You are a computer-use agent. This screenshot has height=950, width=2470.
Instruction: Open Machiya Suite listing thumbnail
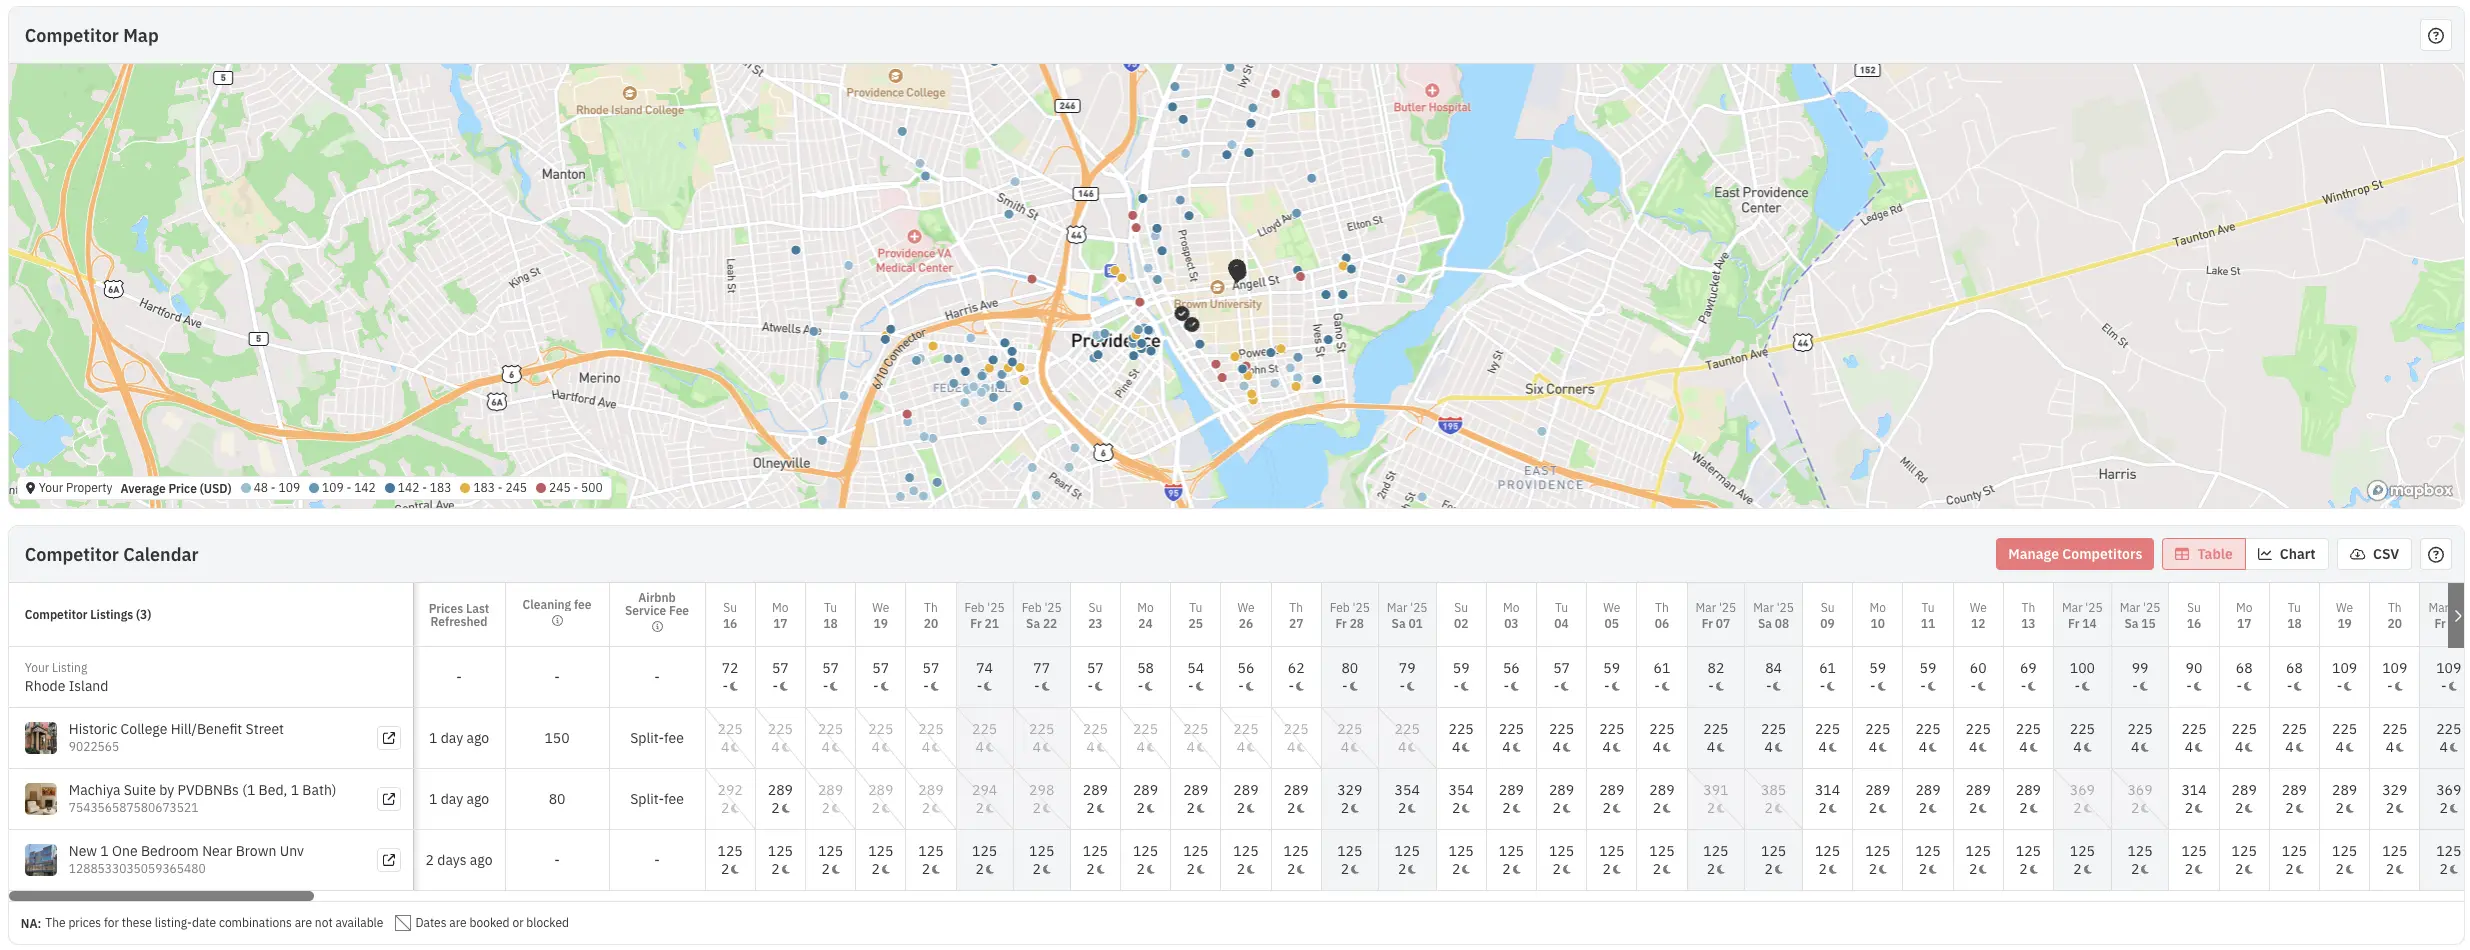click(41, 799)
